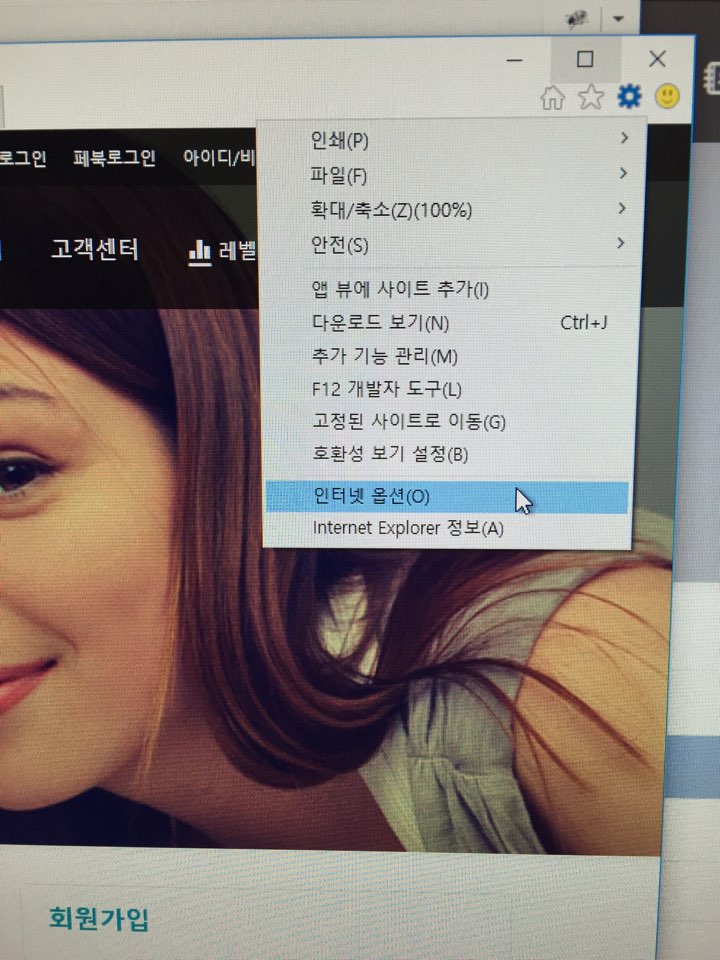Open the 안전(S) submenu
This screenshot has height=960, width=720.
pyautogui.click(x=452, y=245)
